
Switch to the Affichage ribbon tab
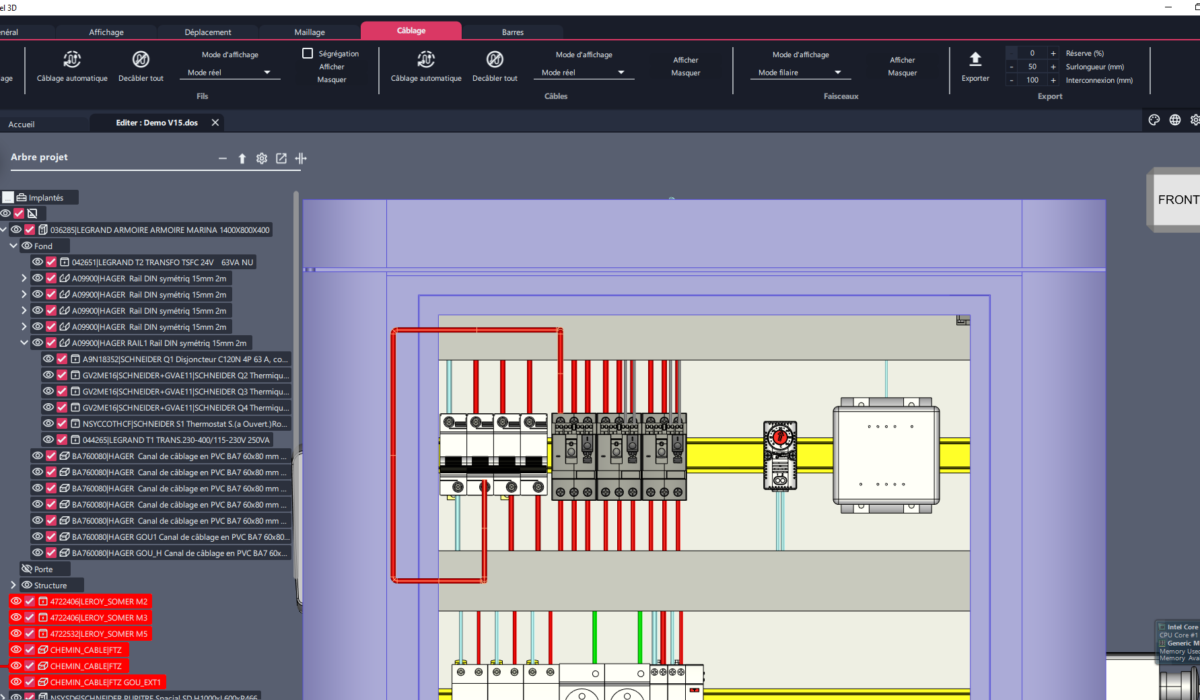106,32
